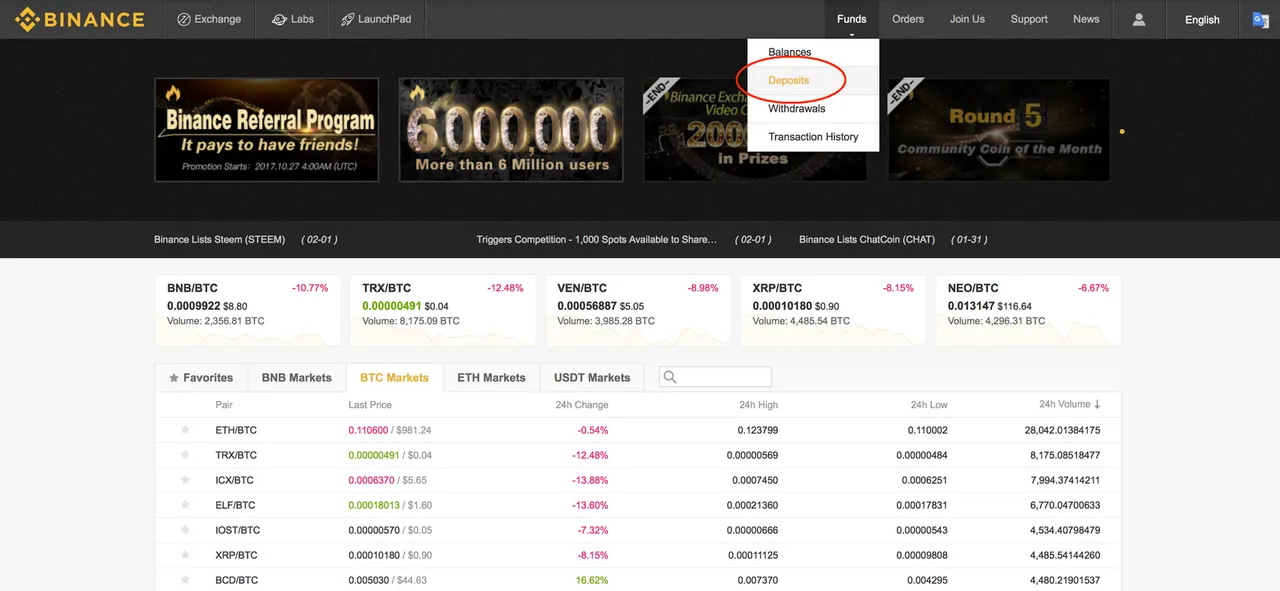Open Triggers Competition announcement
Screen dimensions: 1280x591
coord(597,240)
